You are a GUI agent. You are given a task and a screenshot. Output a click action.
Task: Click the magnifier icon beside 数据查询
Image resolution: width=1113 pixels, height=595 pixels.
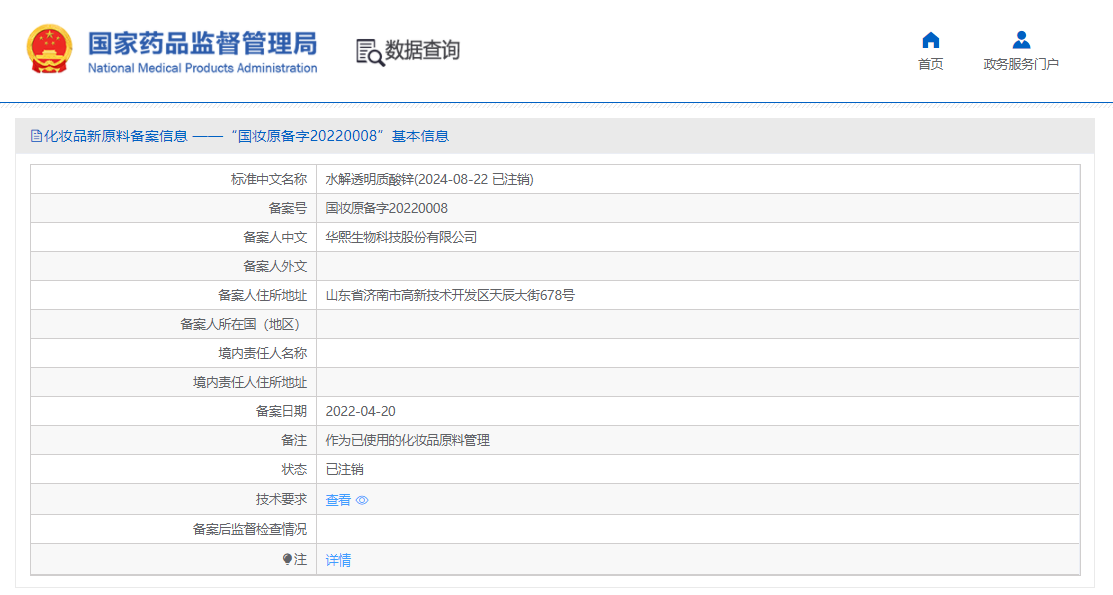[x=367, y=50]
